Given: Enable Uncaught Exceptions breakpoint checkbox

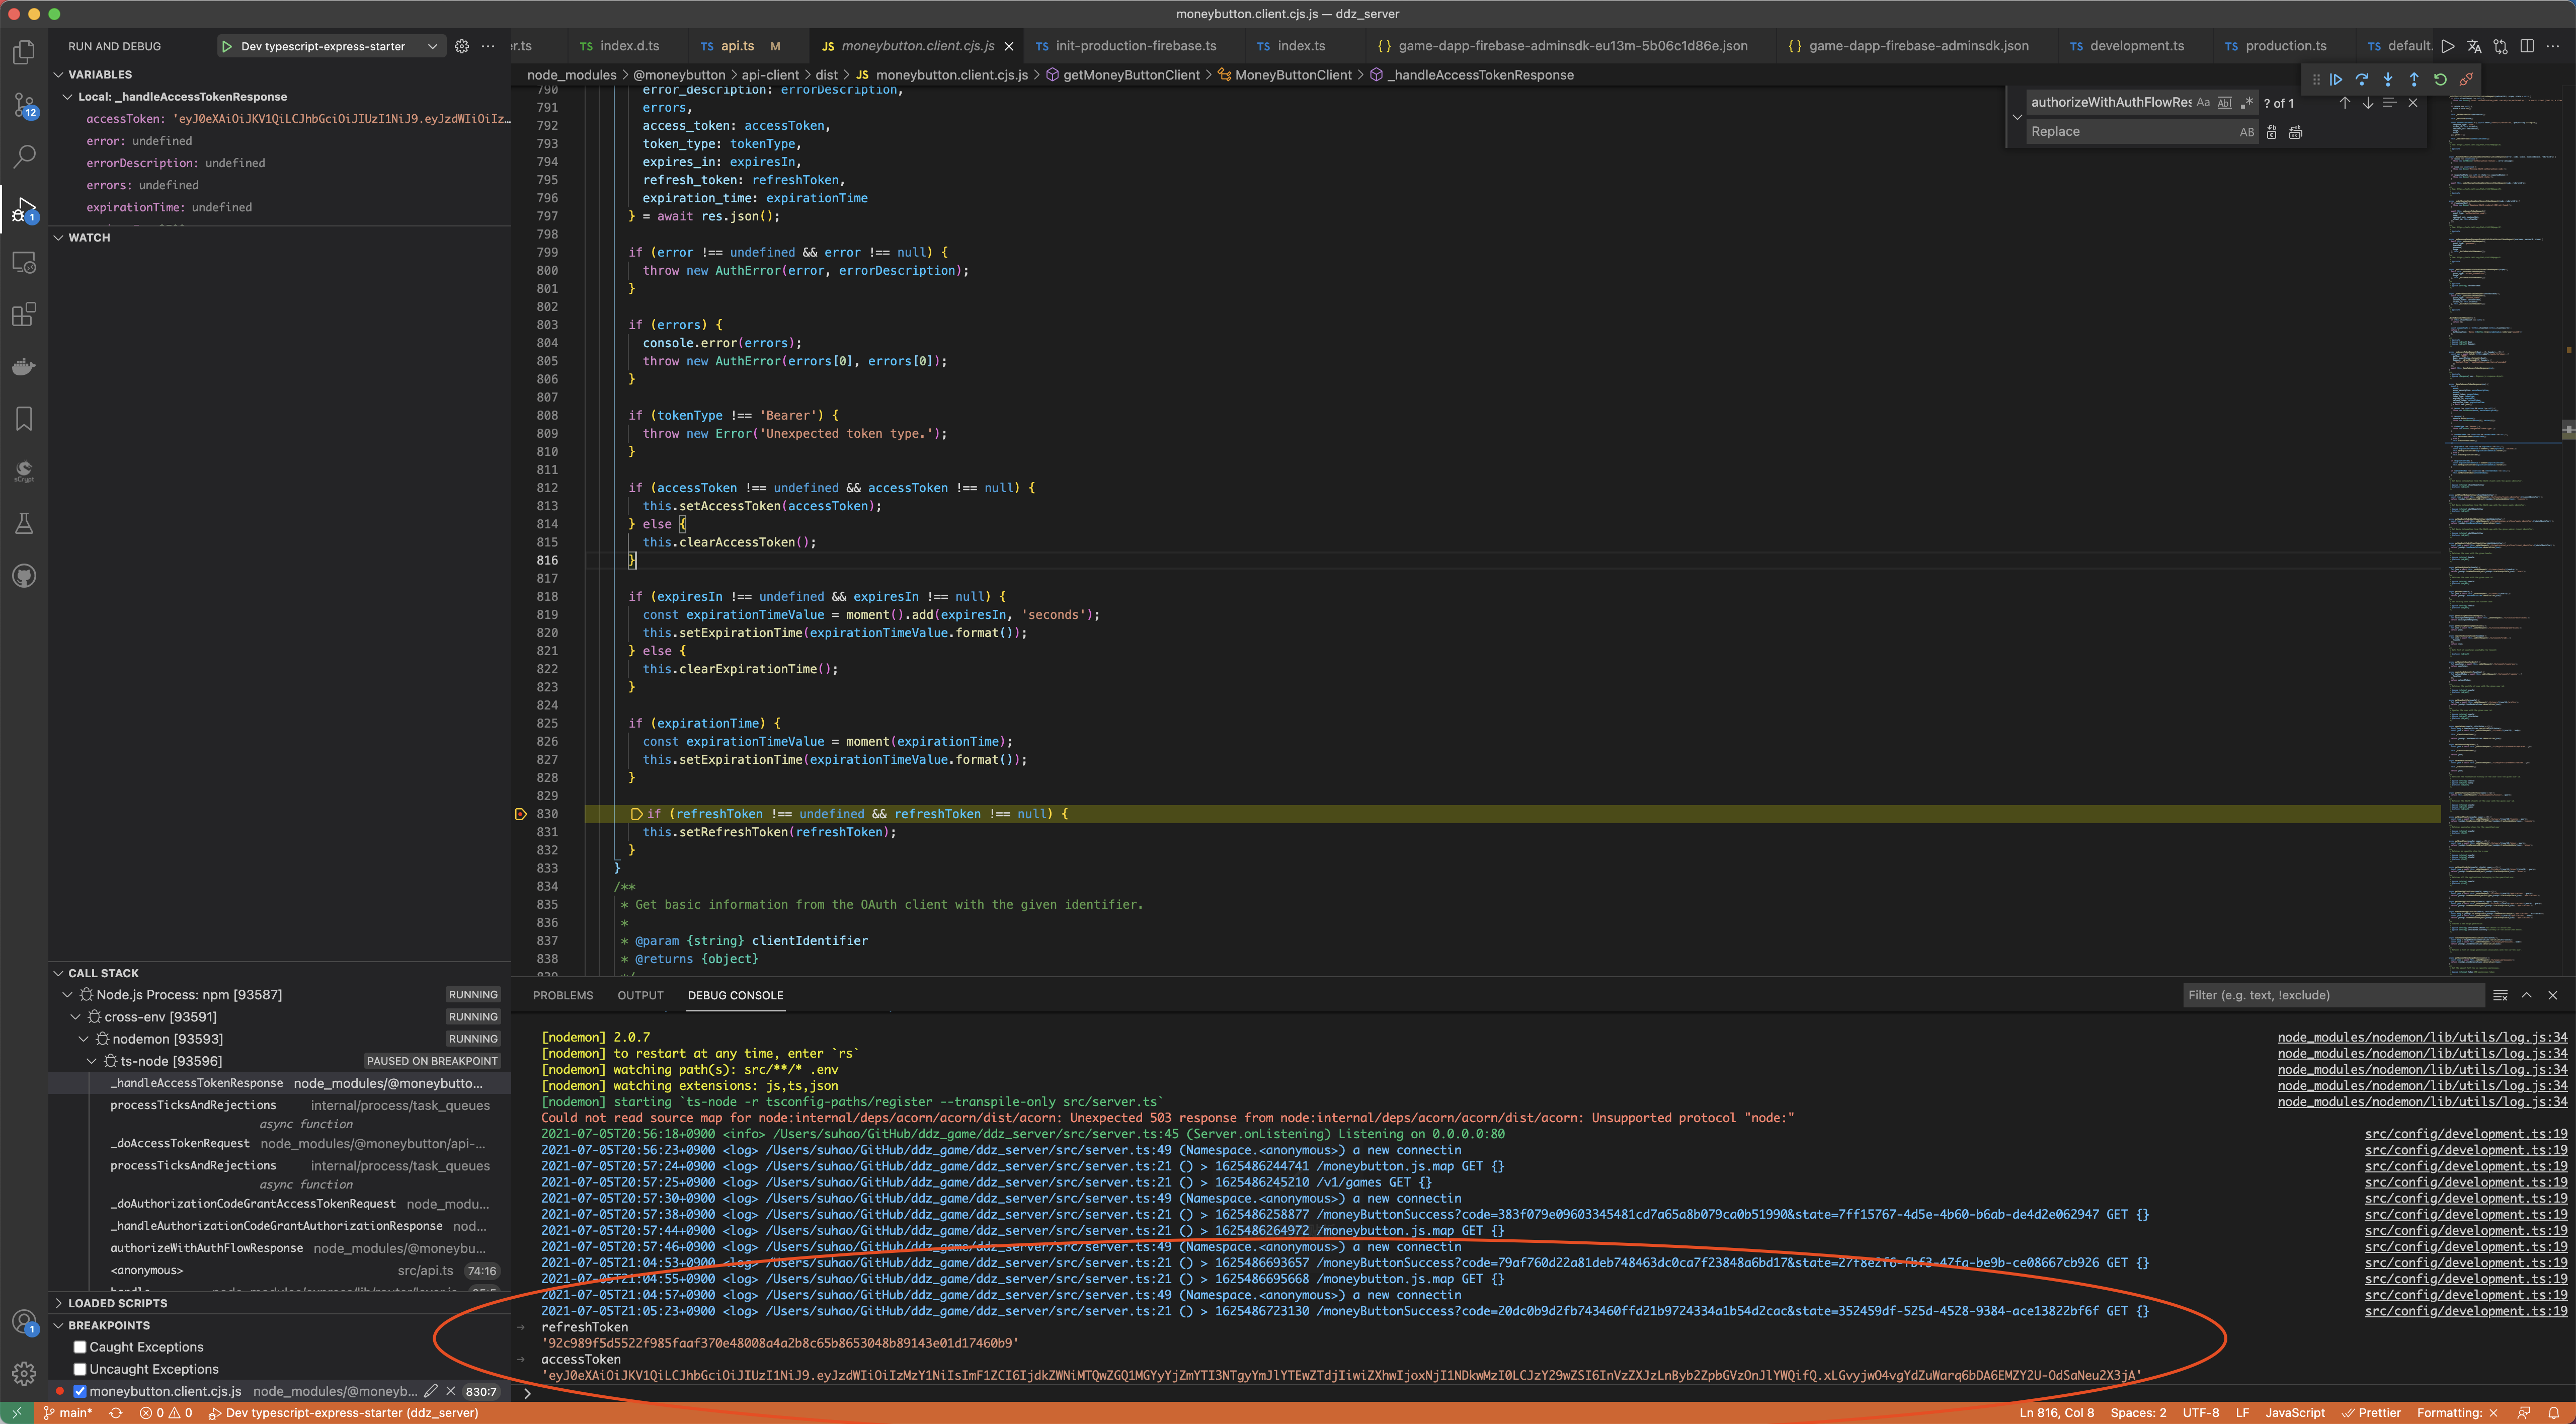Looking at the screenshot, I should pyautogui.click(x=80, y=1369).
